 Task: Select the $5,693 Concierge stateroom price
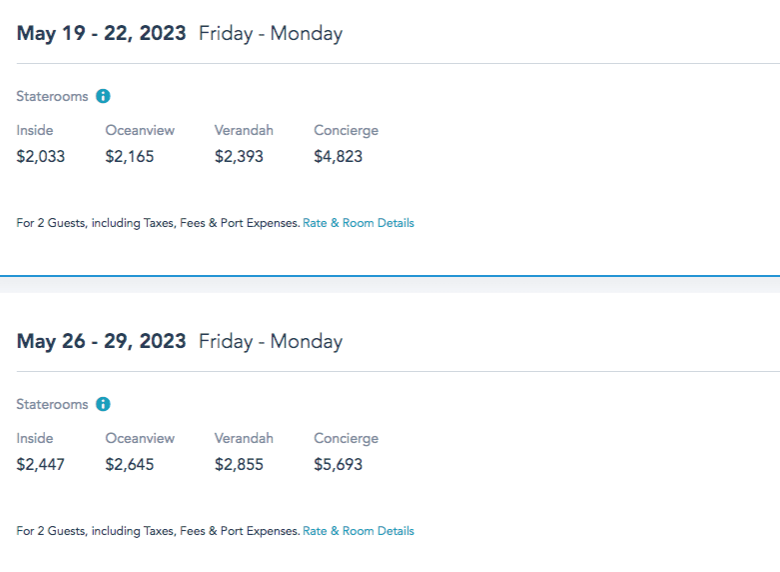338,465
